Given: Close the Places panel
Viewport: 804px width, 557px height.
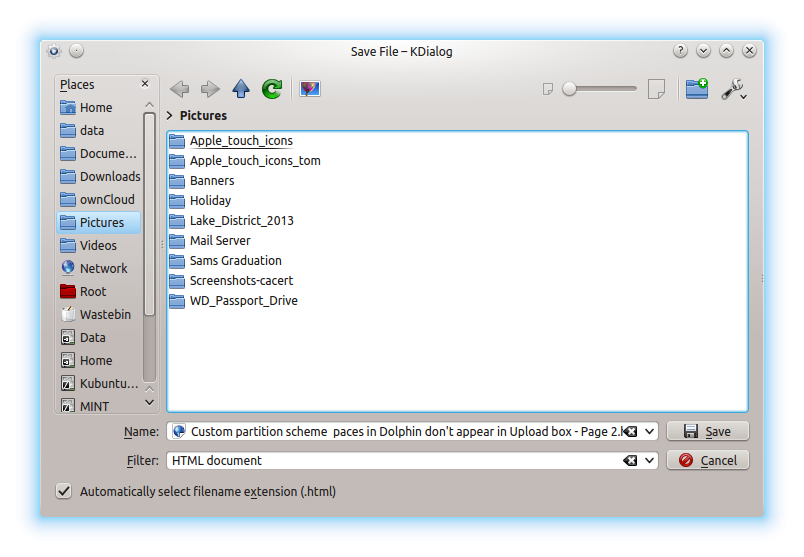Looking at the screenshot, I should [x=145, y=84].
